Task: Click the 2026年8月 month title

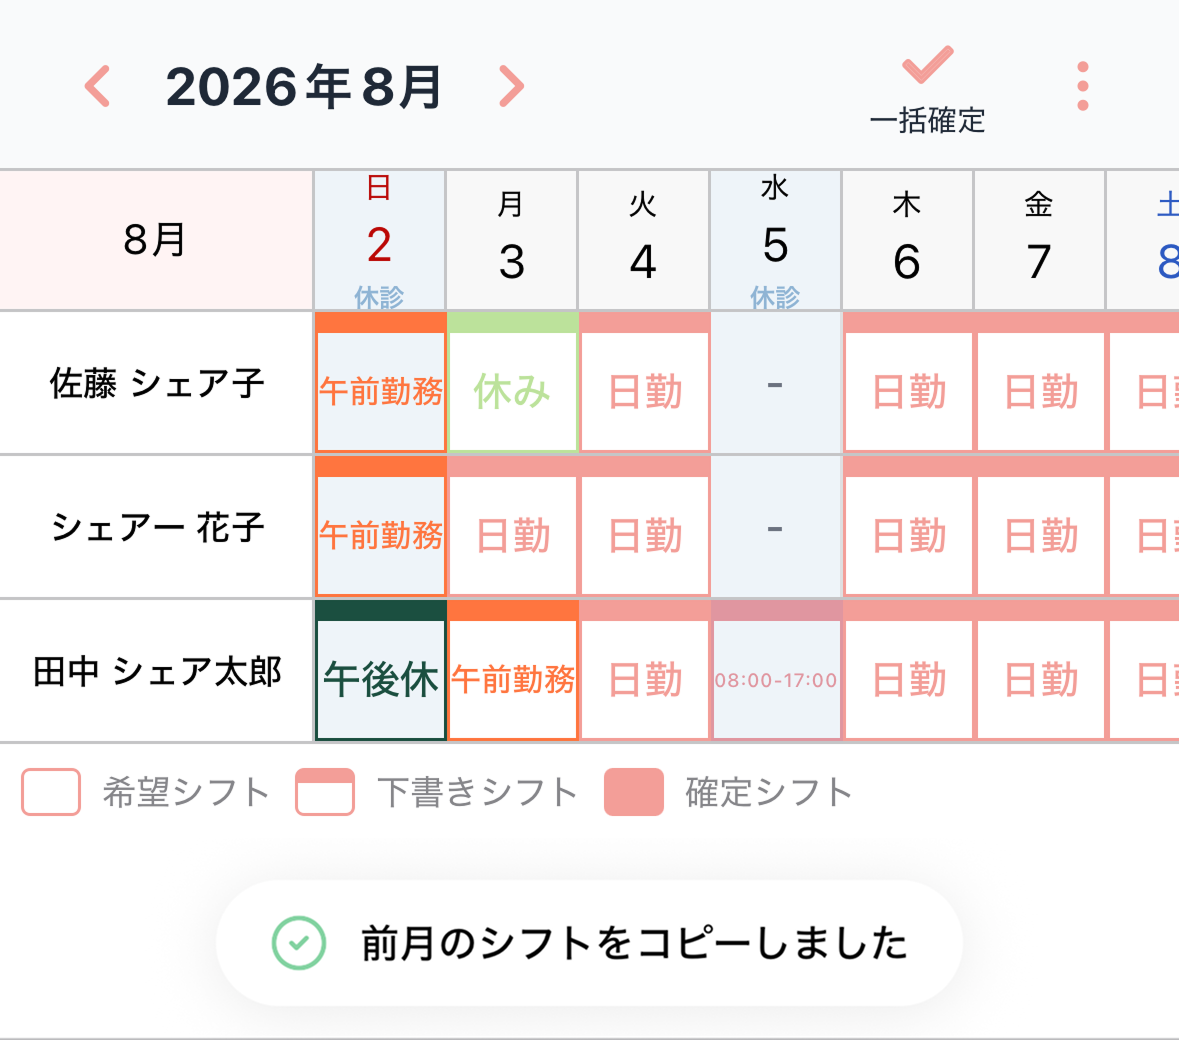Action: point(304,87)
